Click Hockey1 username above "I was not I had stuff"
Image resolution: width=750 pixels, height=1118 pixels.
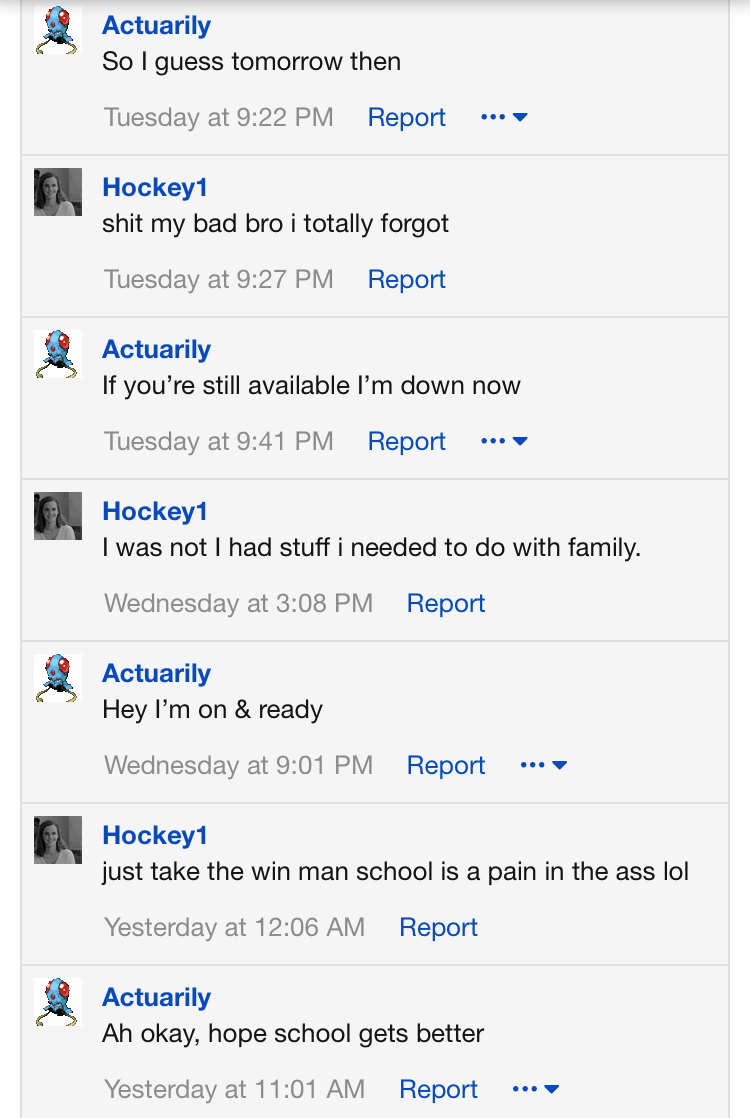click(x=154, y=511)
